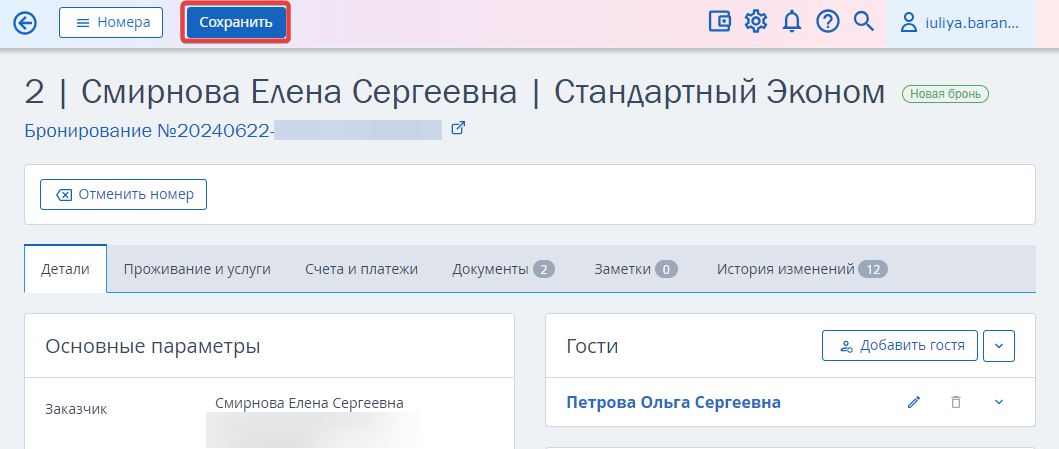The image size is (1059, 449).
Task: Click the Стандартный Эконом page title
Action: point(719,93)
